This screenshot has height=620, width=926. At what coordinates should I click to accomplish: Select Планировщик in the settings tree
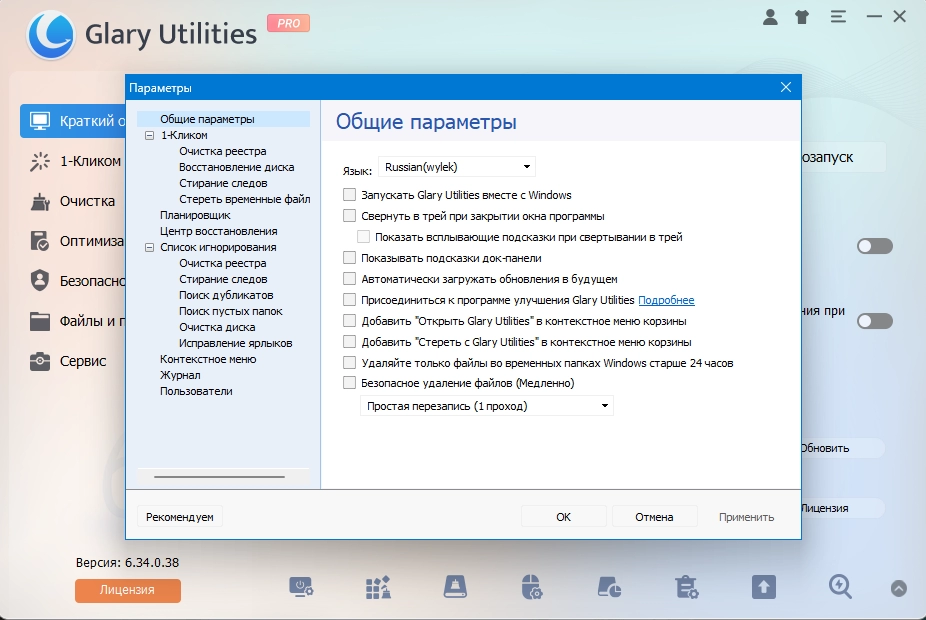pyautogui.click(x=195, y=215)
